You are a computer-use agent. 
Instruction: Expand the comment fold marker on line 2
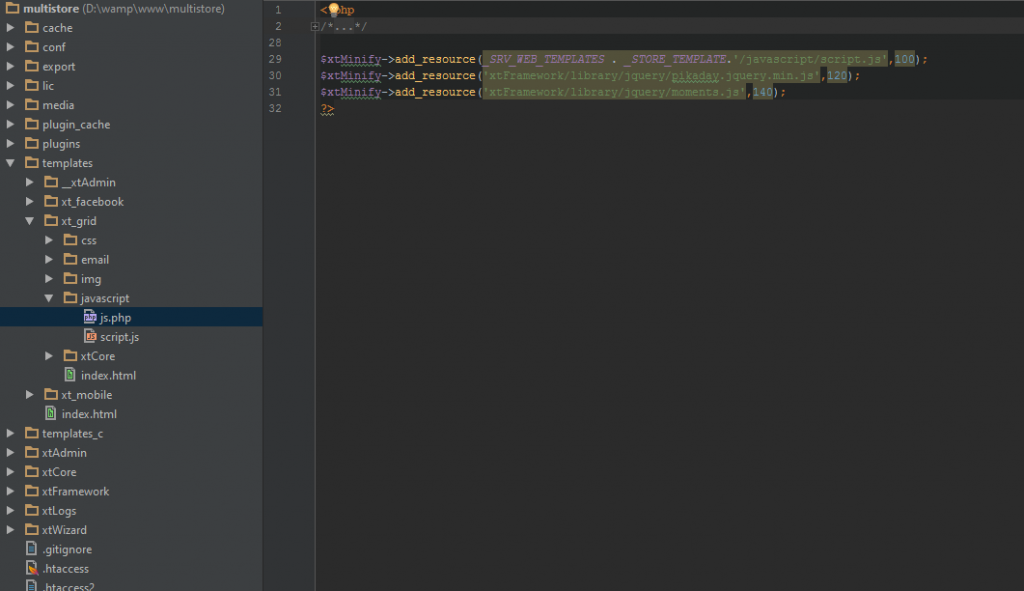pyautogui.click(x=317, y=25)
